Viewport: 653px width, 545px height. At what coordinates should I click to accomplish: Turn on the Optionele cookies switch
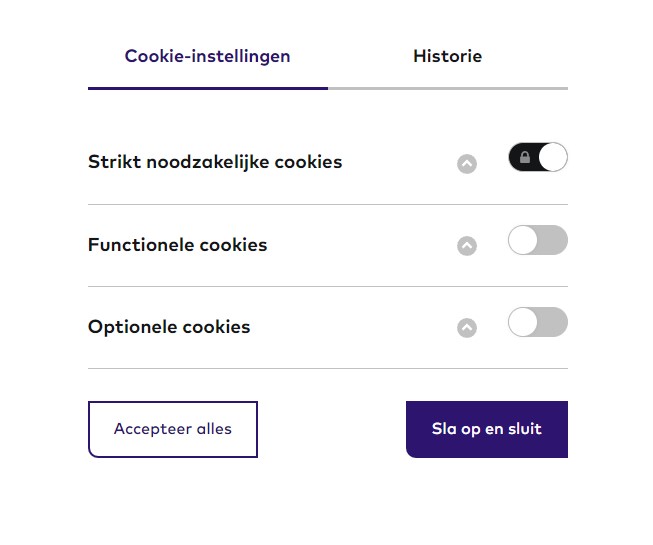pyautogui.click(x=538, y=322)
